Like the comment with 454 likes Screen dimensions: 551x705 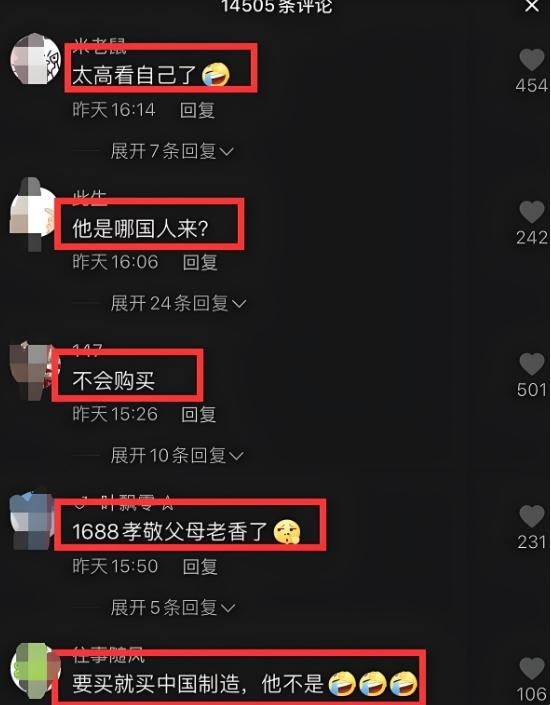[532, 59]
